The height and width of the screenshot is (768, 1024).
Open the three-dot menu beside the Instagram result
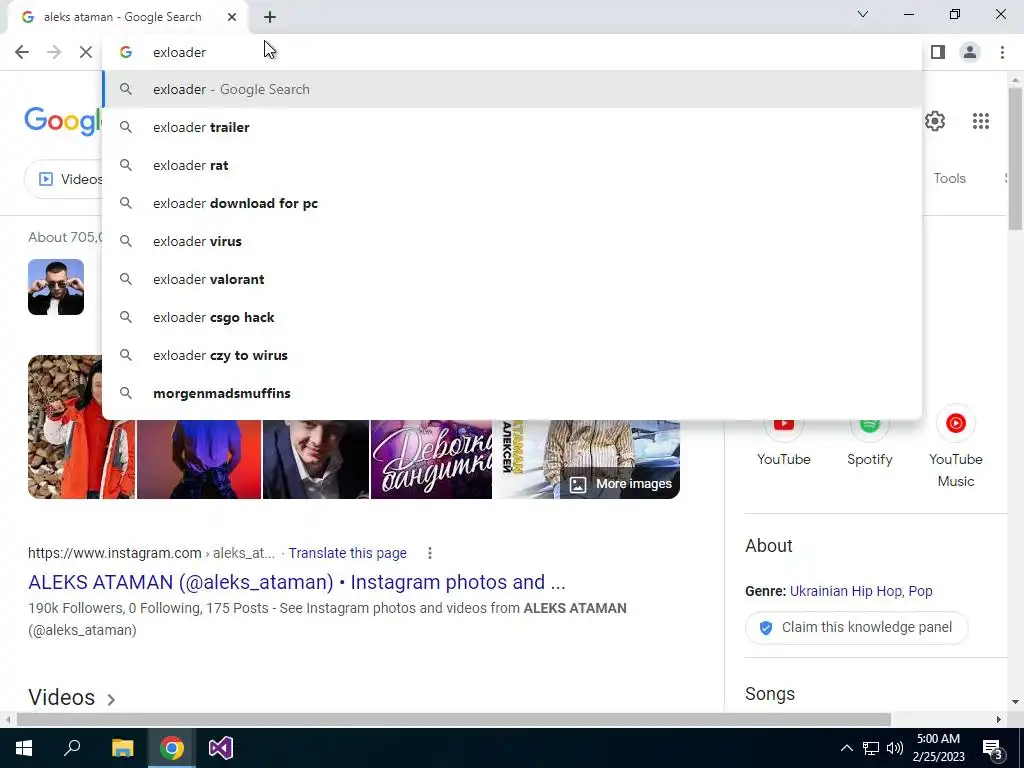click(x=429, y=553)
